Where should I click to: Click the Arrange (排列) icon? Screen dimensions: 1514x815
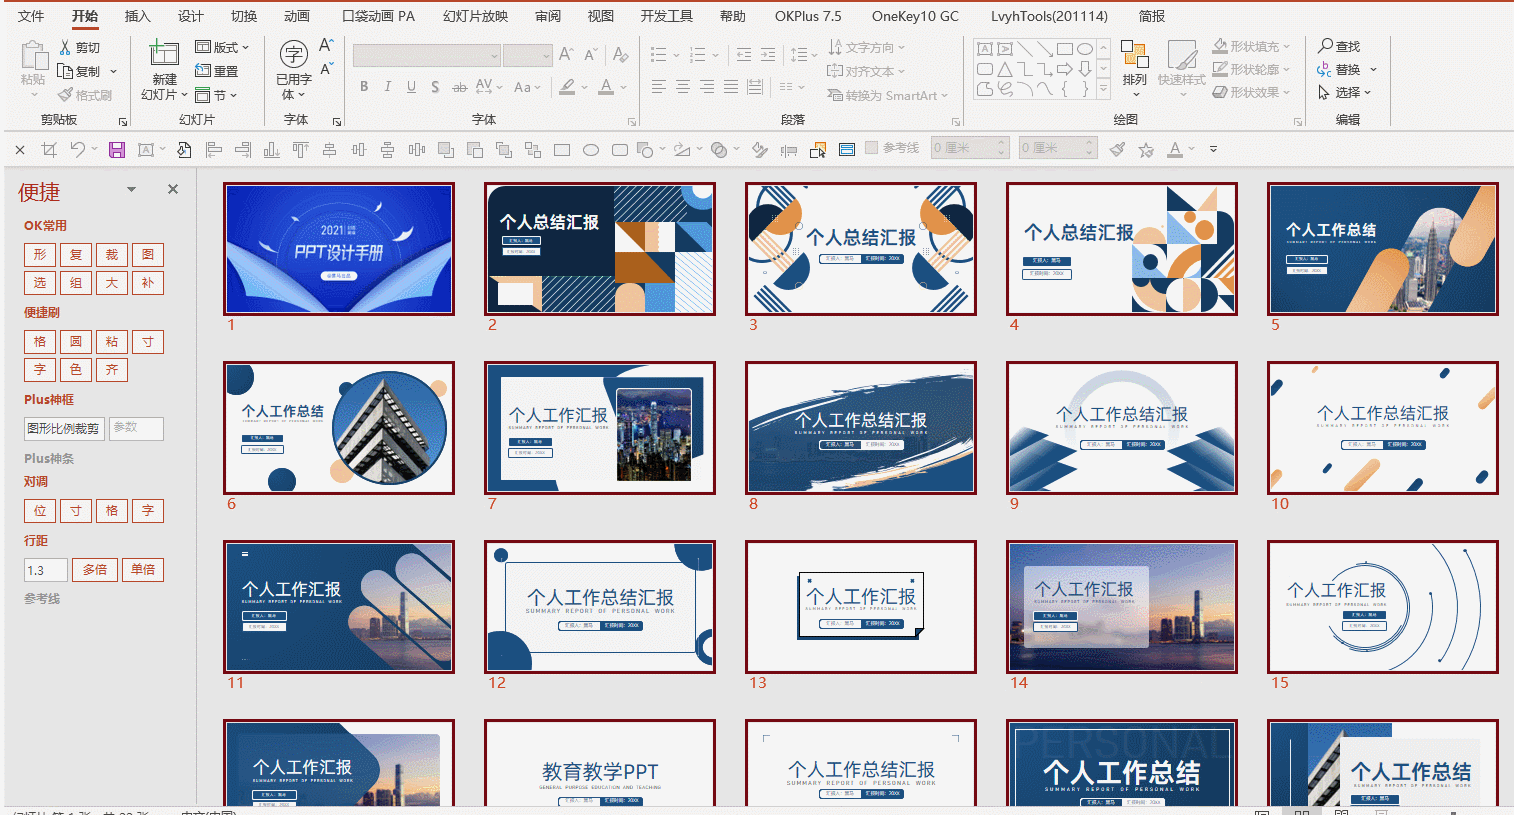pyautogui.click(x=1135, y=54)
